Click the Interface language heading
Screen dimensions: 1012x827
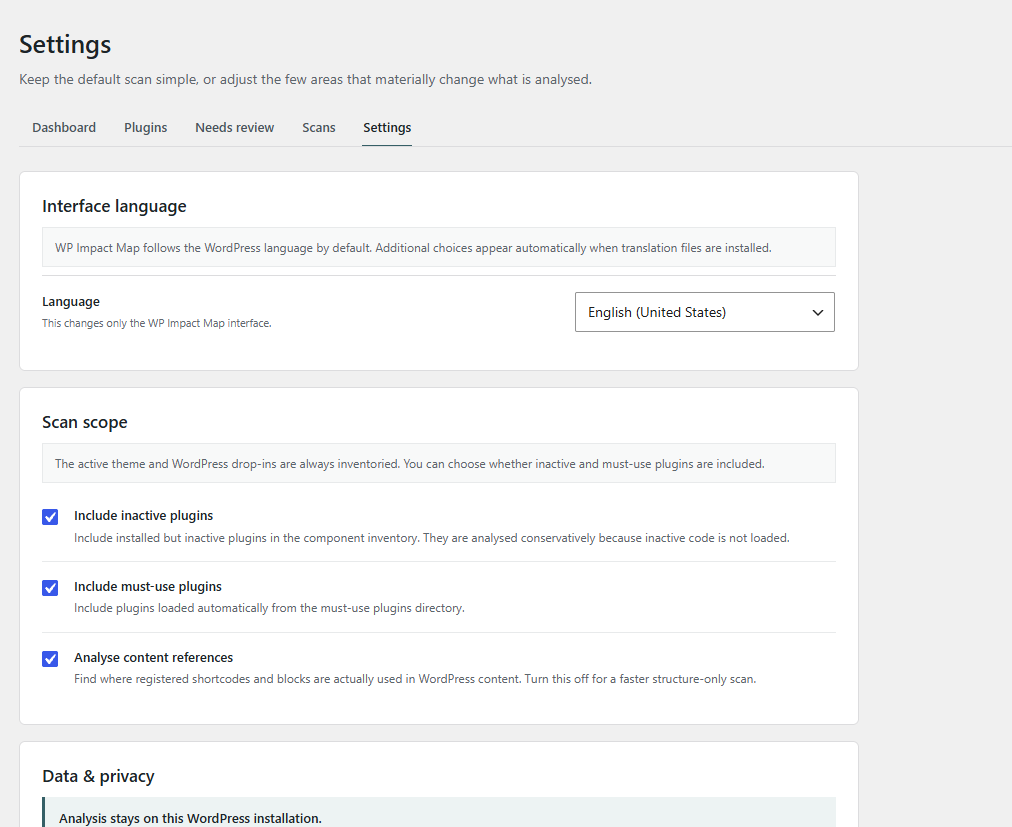pos(114,206)
